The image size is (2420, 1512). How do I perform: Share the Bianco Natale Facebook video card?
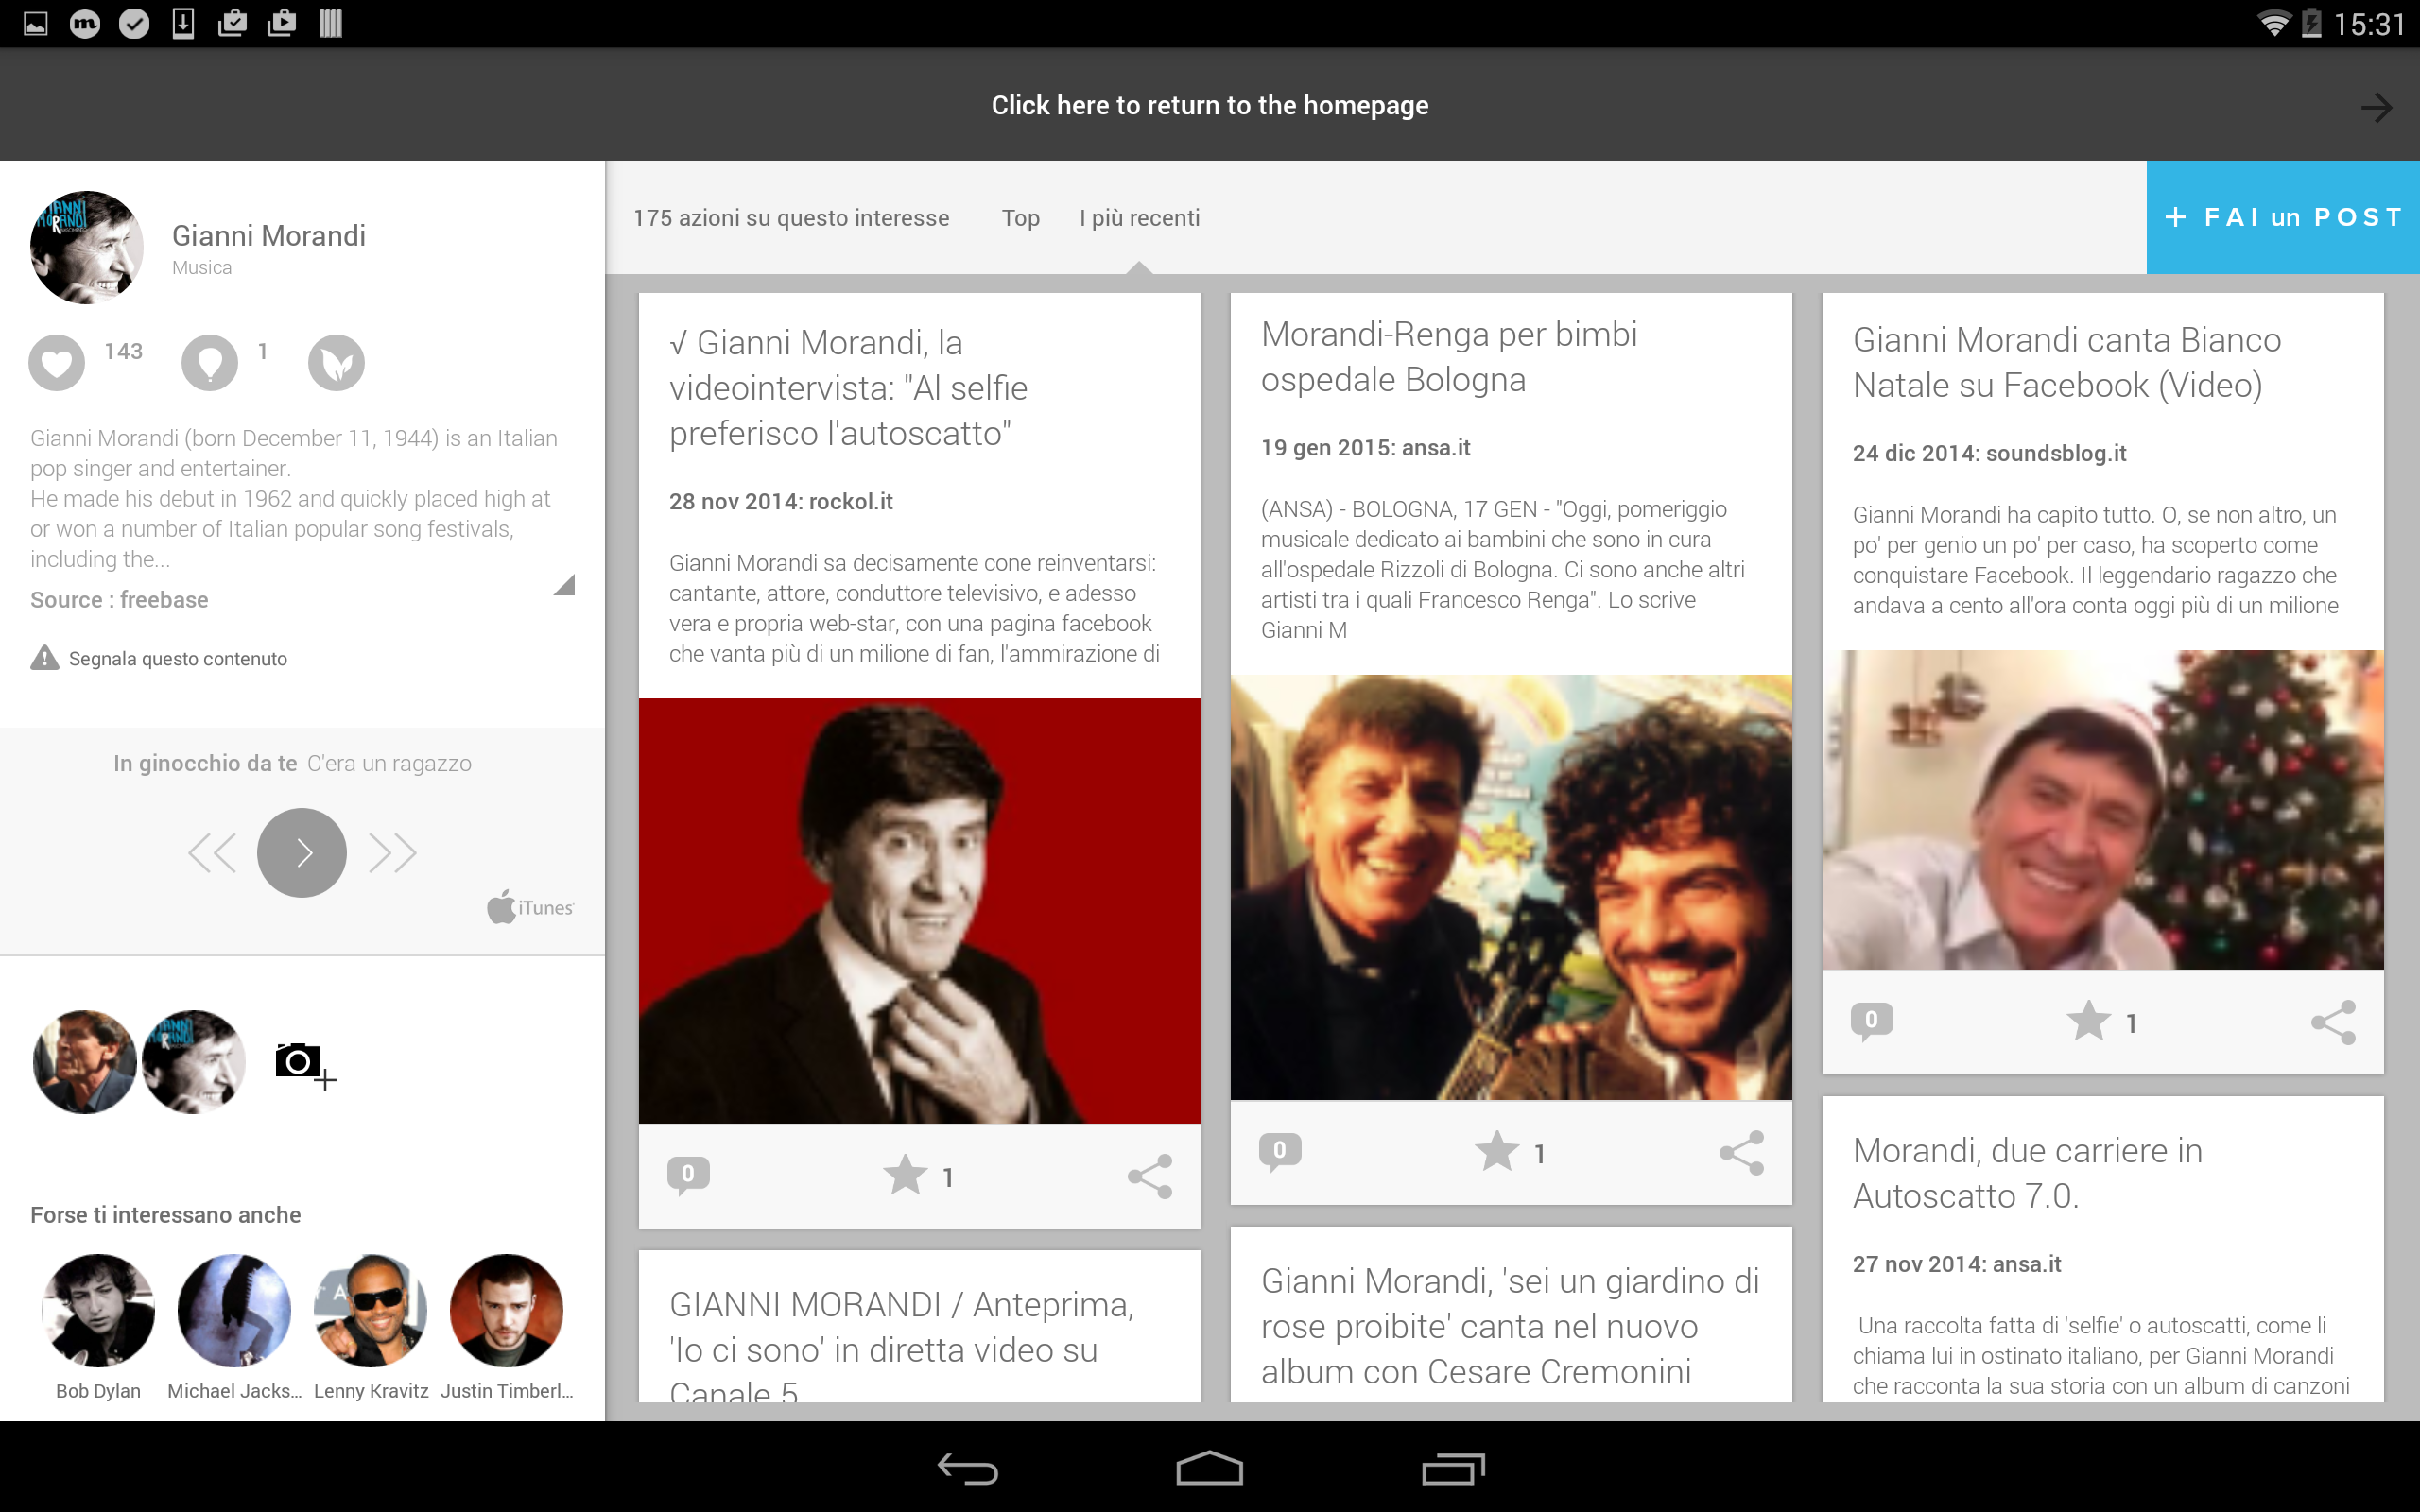pos(2334,1022)
